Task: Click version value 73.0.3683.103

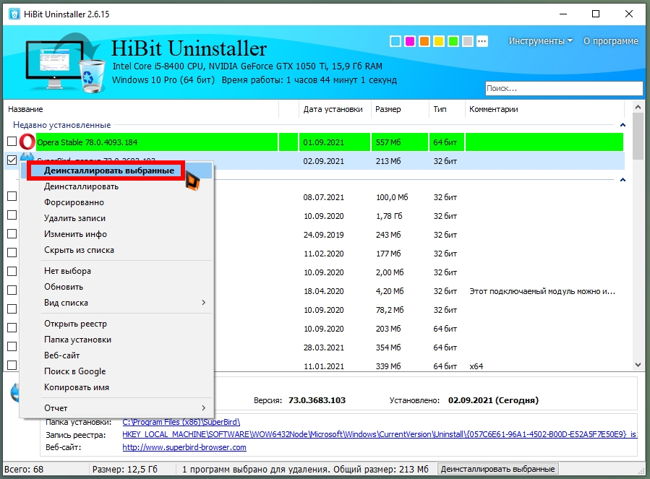Action: click(x=317, y=400)
